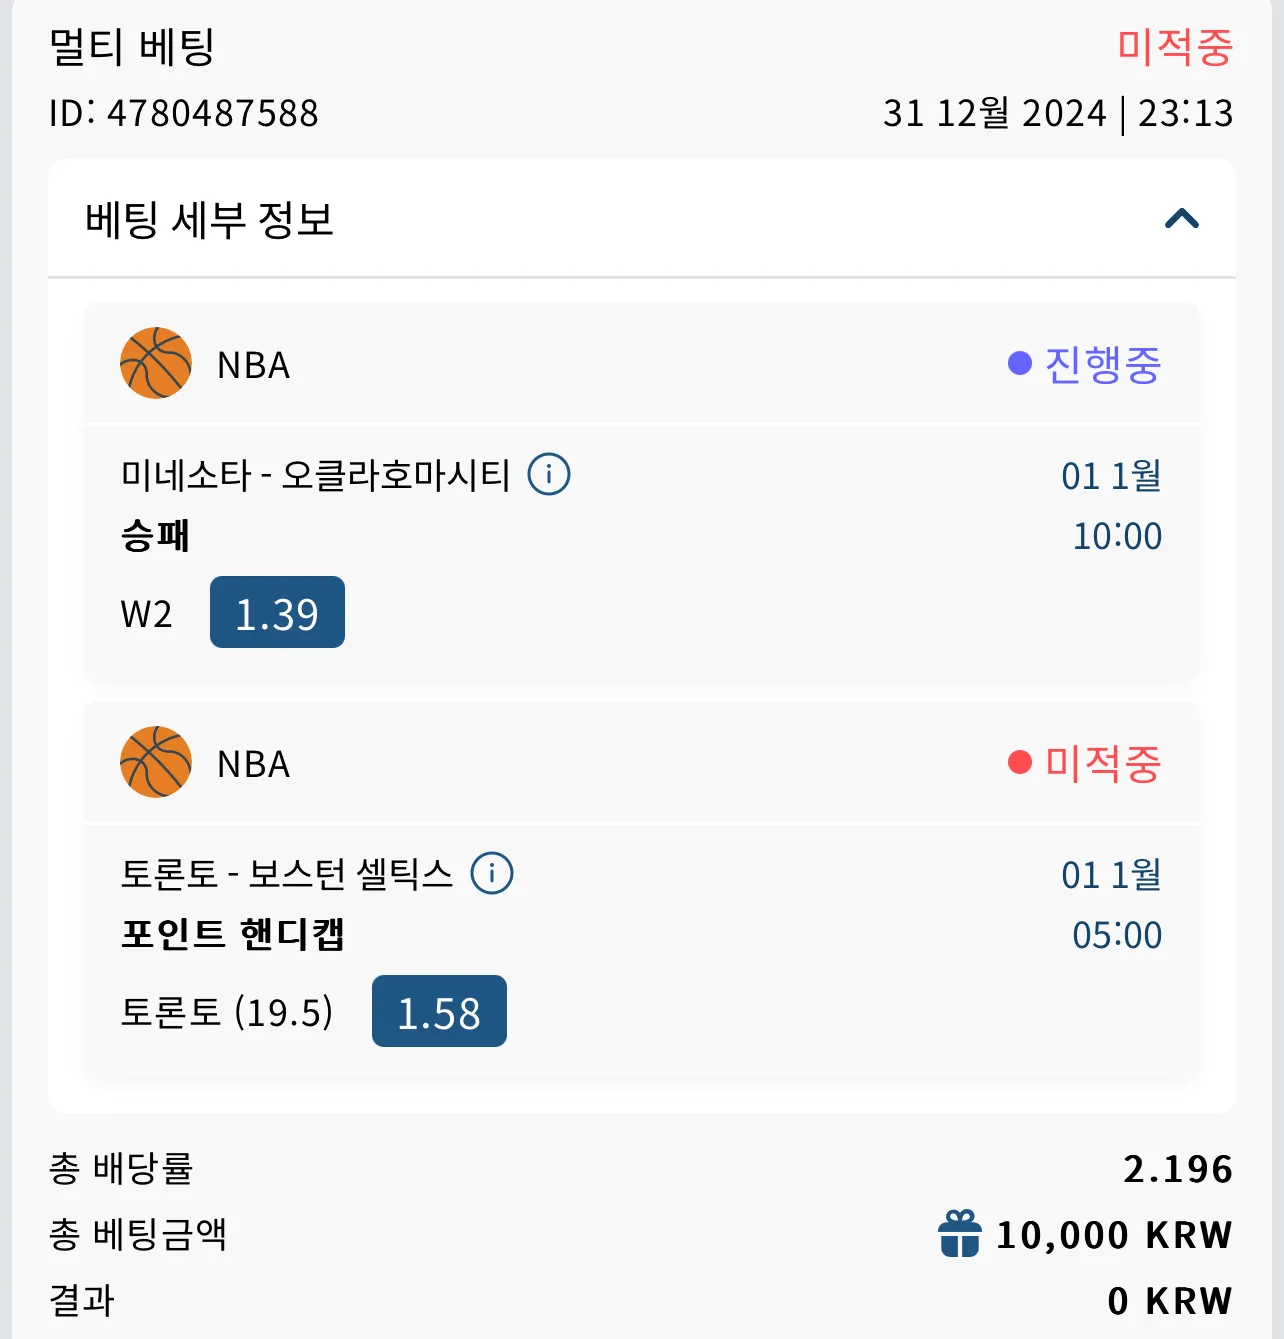Select the 1.39 odds button for W2
This screenshot has height=1339, width=1284.
pos(277,612)
